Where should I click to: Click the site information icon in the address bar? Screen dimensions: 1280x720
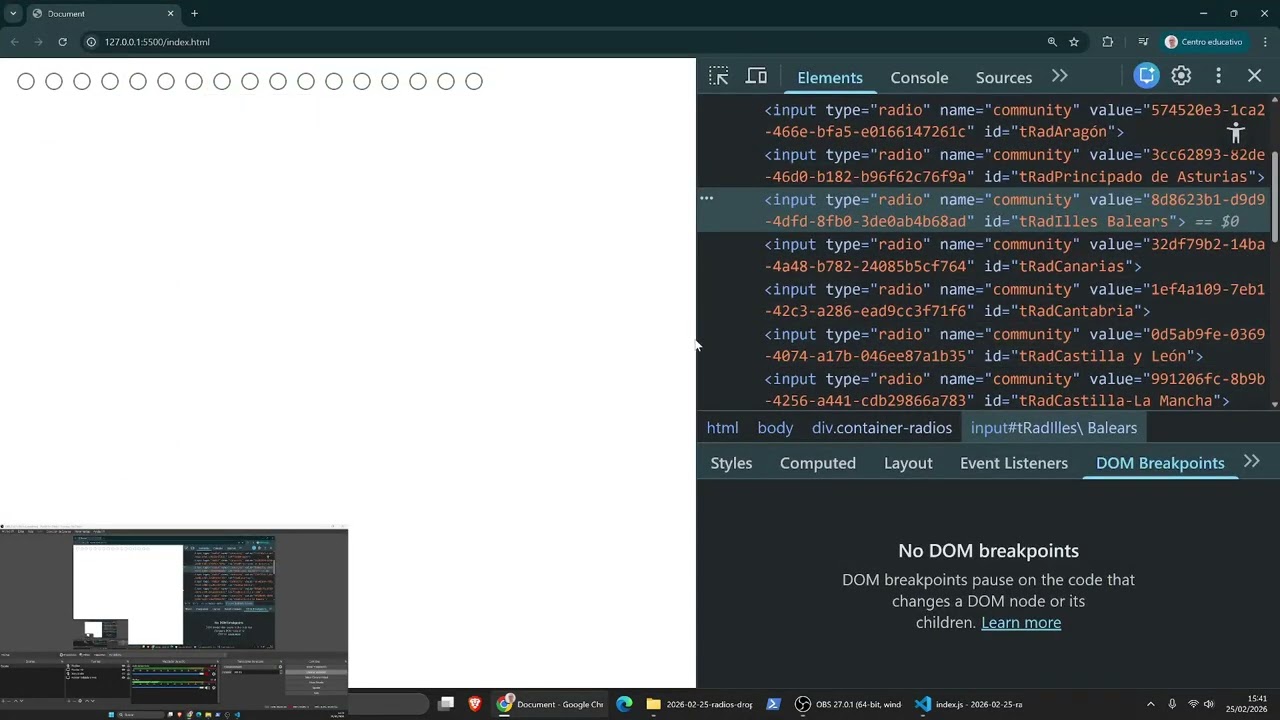pos(91,42)
